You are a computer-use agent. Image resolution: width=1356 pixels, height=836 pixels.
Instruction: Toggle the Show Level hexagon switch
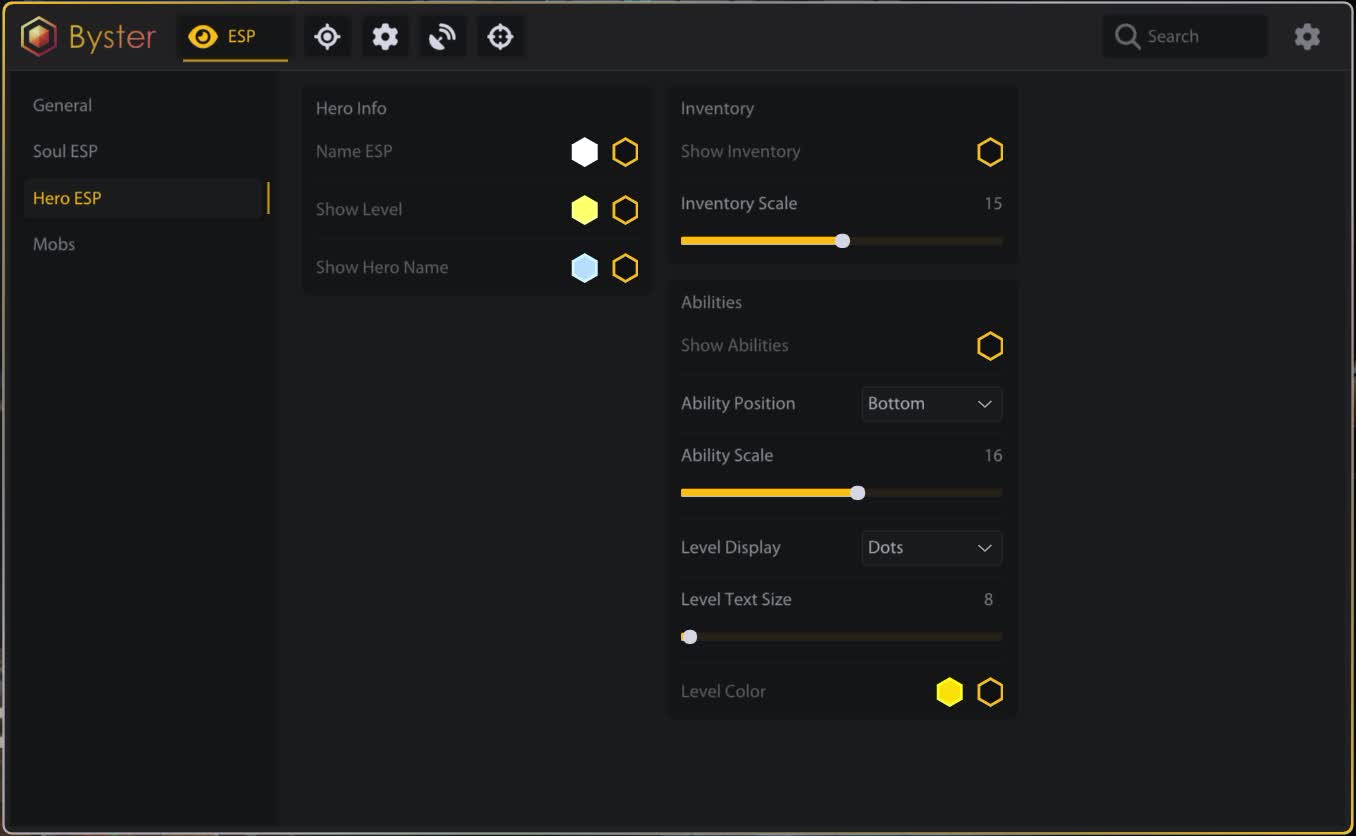coord(625,210)
